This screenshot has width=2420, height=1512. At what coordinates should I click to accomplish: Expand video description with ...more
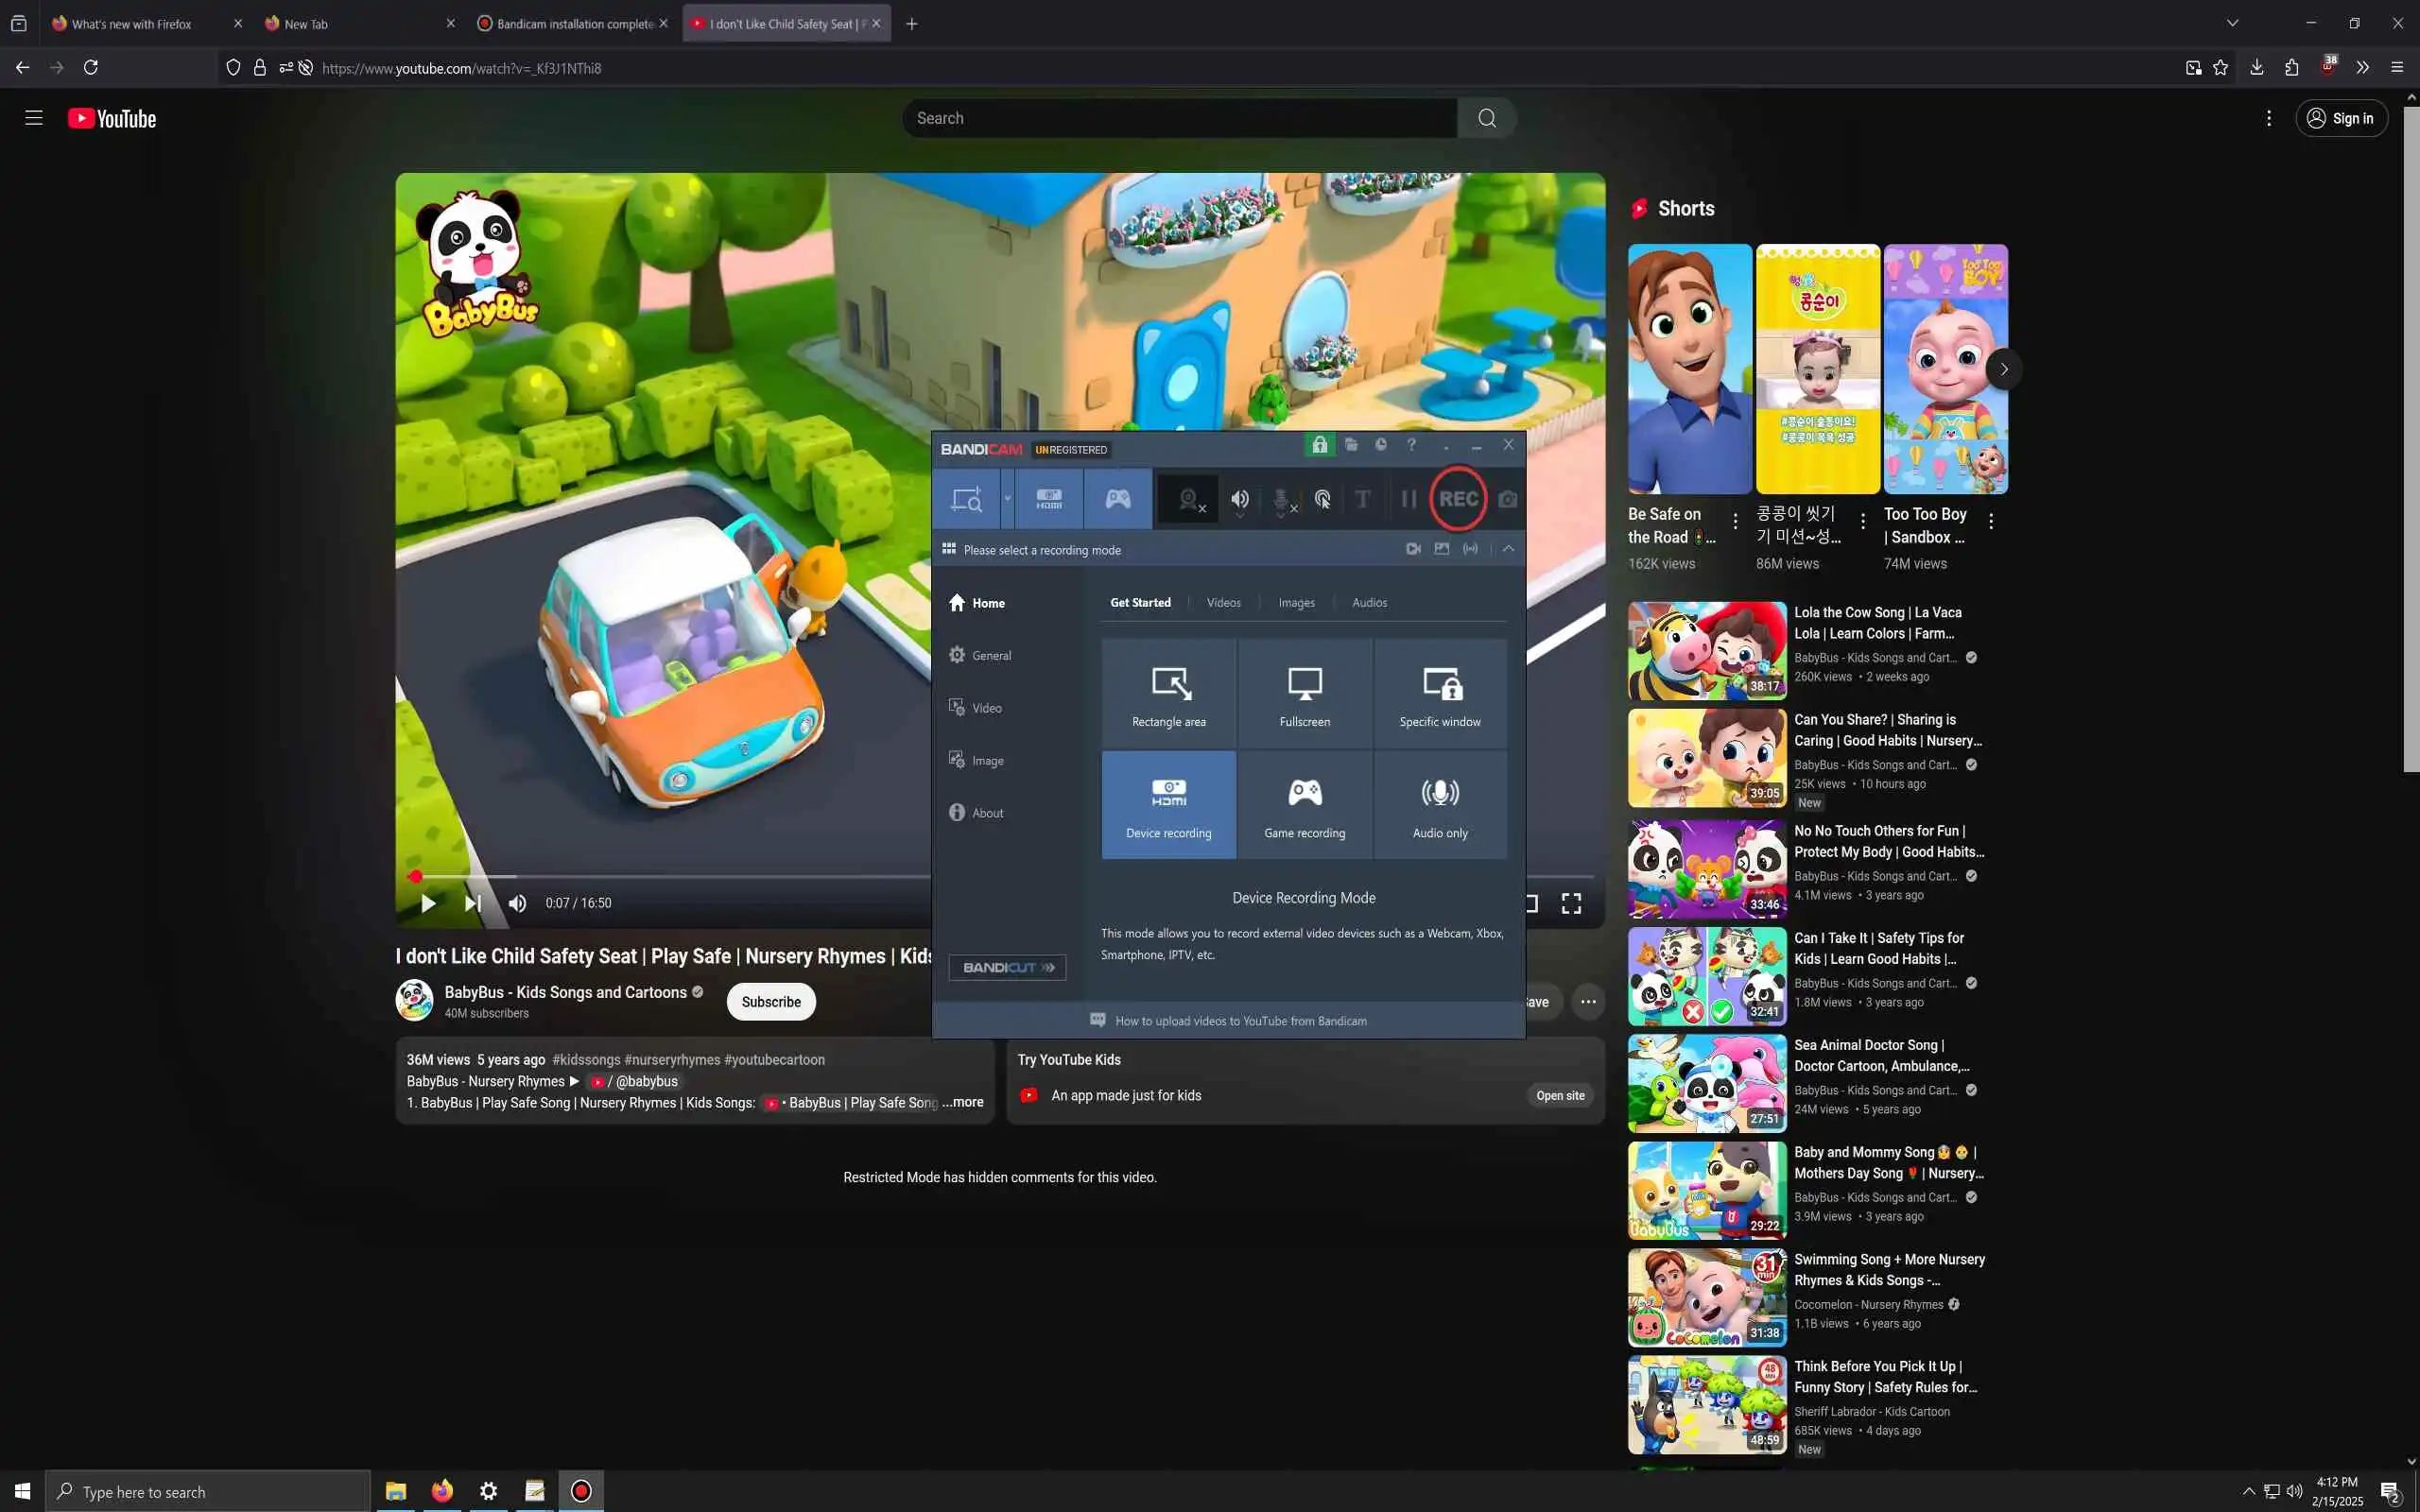point(963,1102)
